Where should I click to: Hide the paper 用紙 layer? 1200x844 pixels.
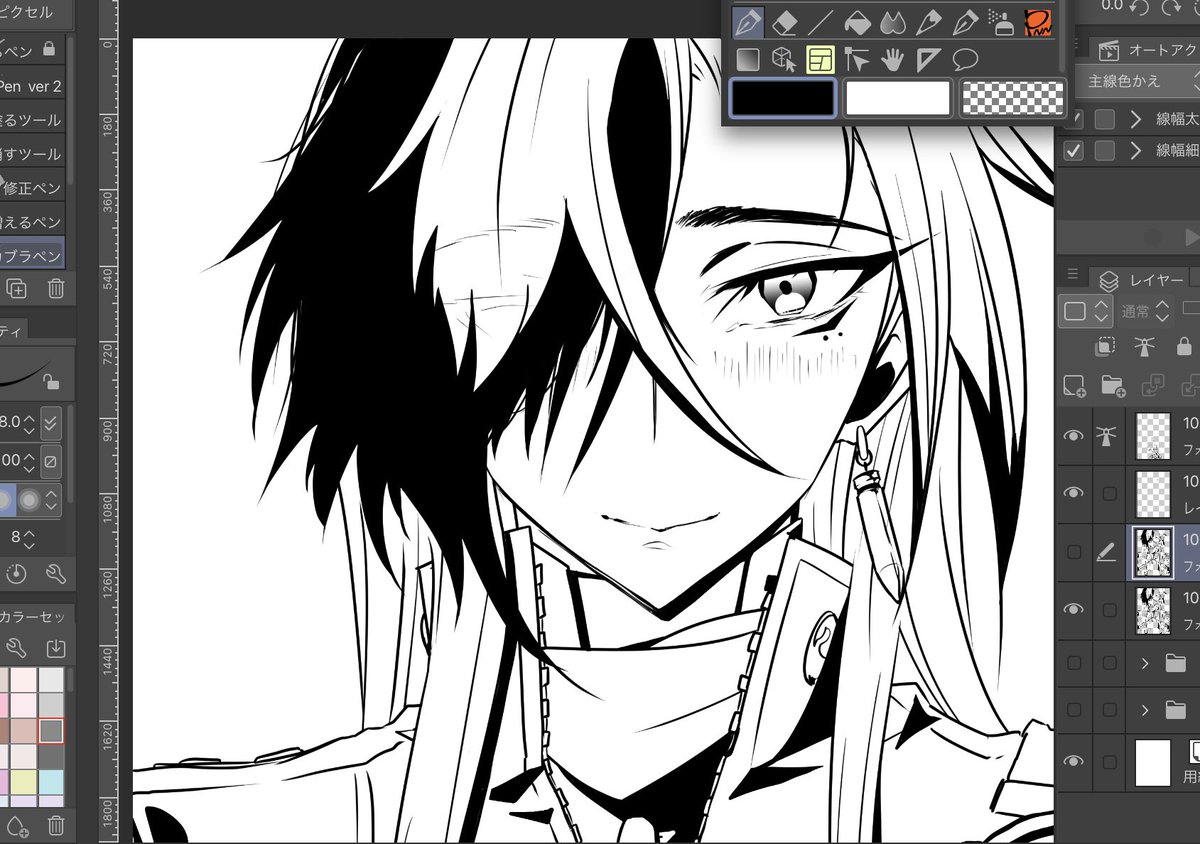(x=1073, y=762)
